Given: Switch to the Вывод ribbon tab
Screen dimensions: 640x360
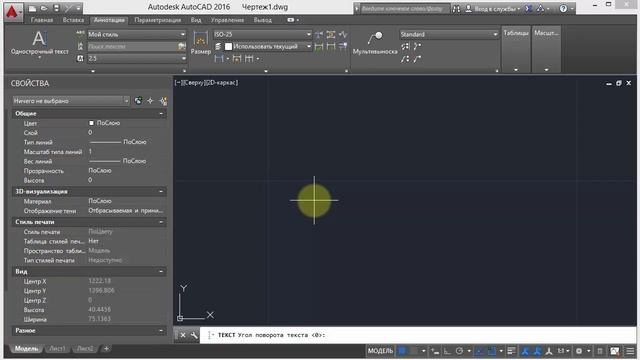Looking at the screenshot, I should [262, 20].
